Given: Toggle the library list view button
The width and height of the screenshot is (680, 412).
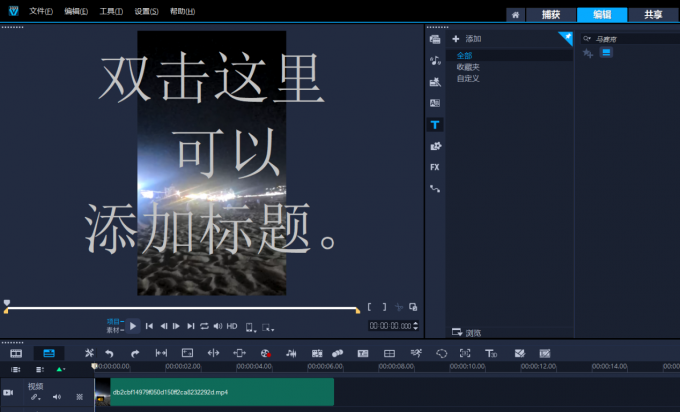Looking at the screenshot, I should [606, 52].
